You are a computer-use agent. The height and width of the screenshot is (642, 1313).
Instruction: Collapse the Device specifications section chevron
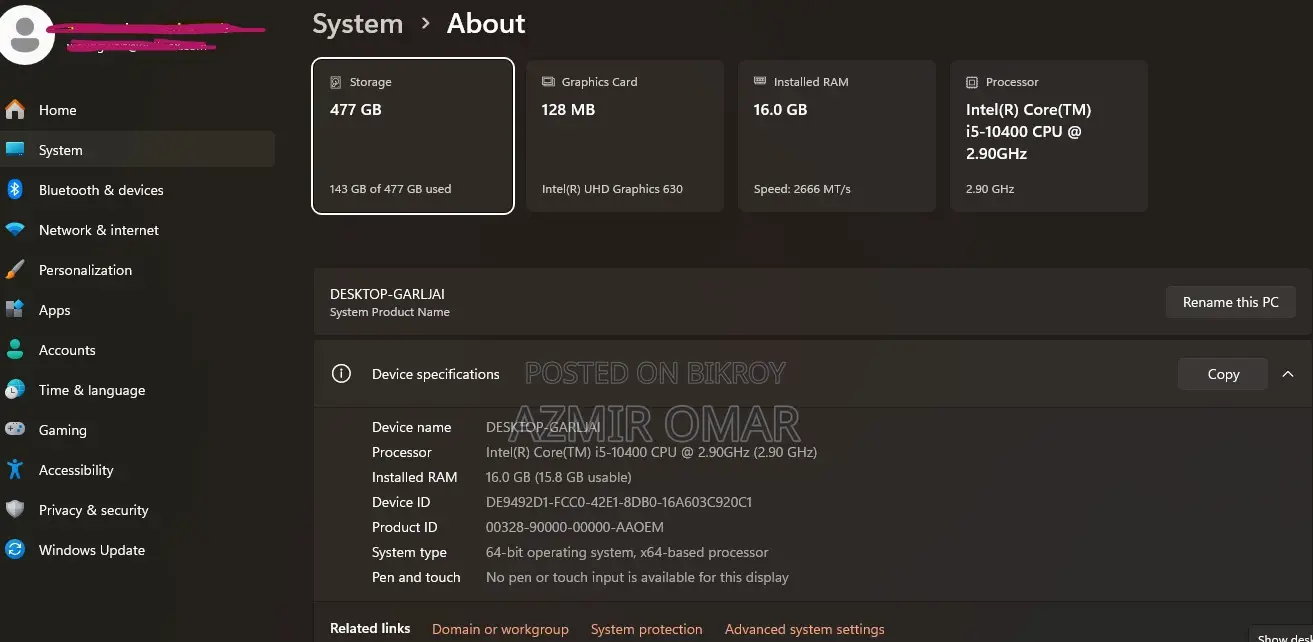[x=1288, y=374]
